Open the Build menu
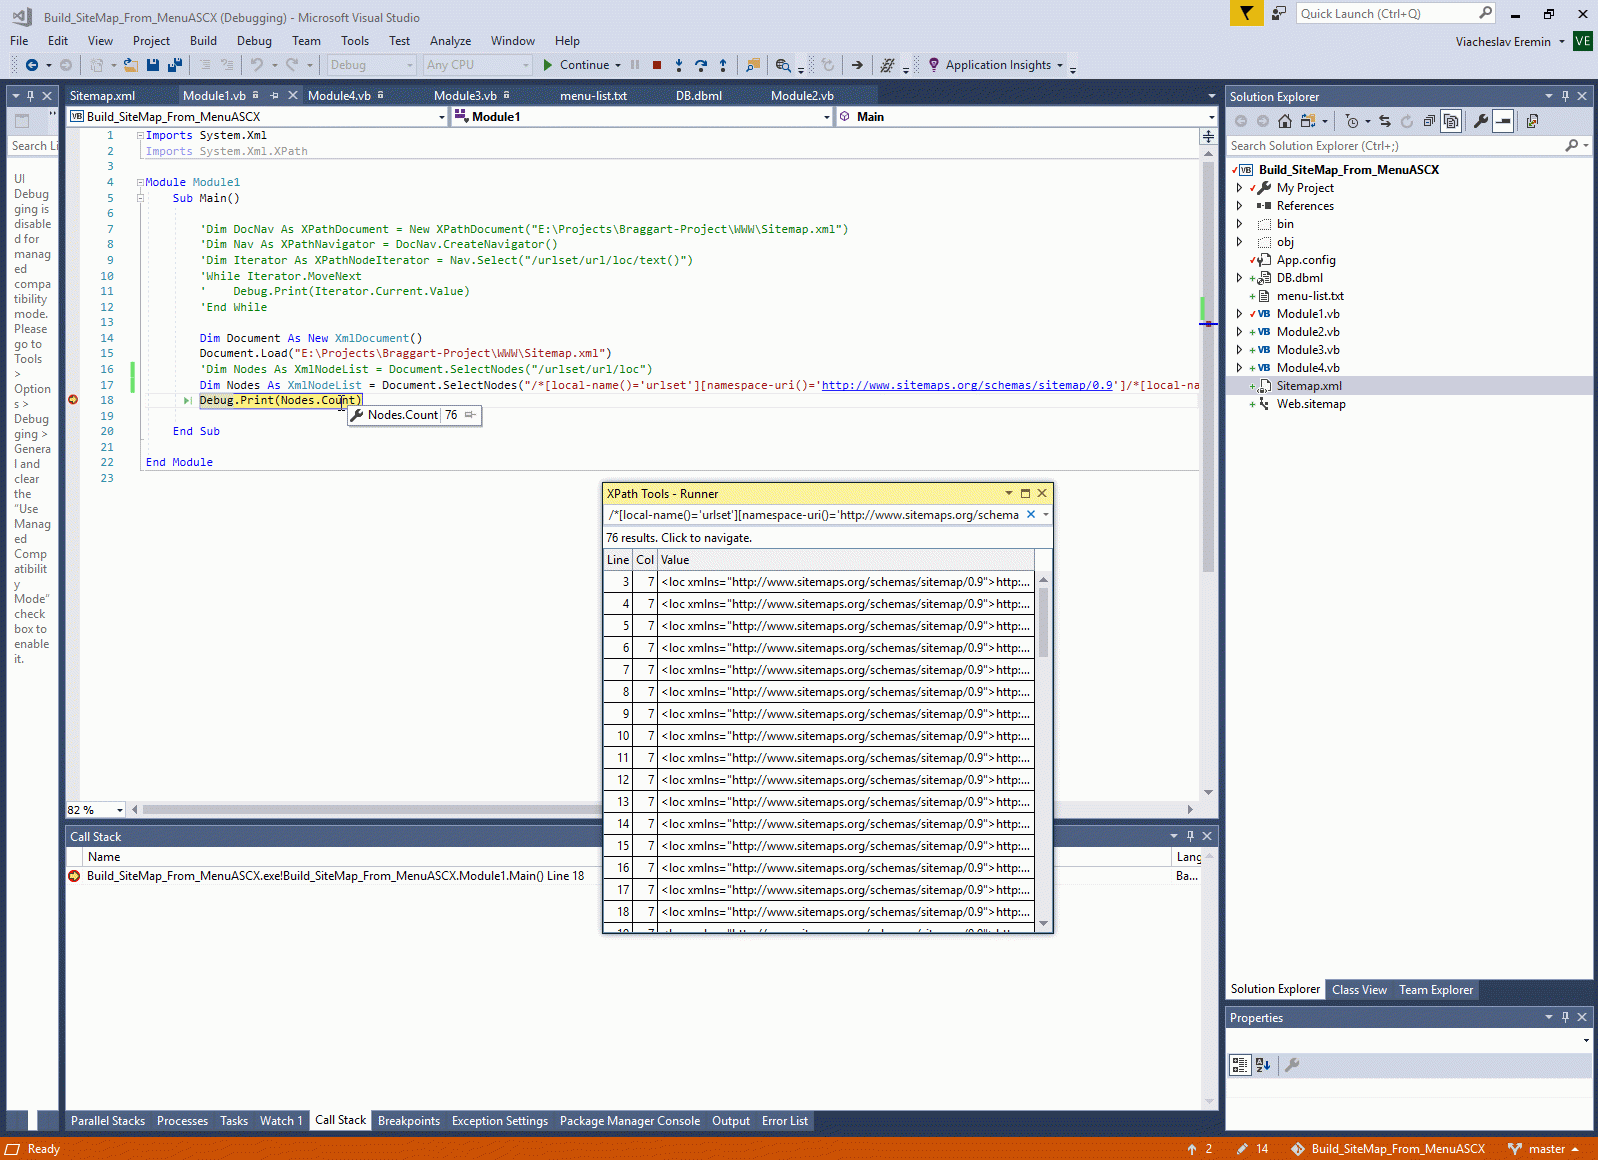The width and height of the screenshot is (1598, 1160). (203, 41)
